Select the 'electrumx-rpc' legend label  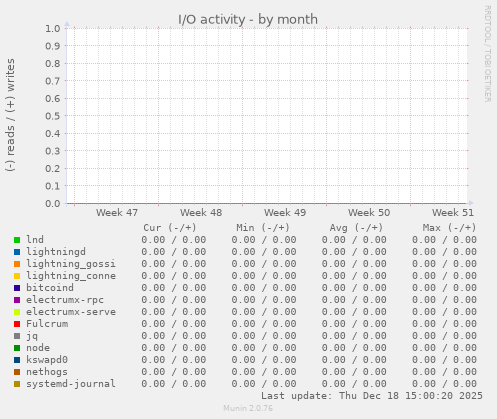65,300
